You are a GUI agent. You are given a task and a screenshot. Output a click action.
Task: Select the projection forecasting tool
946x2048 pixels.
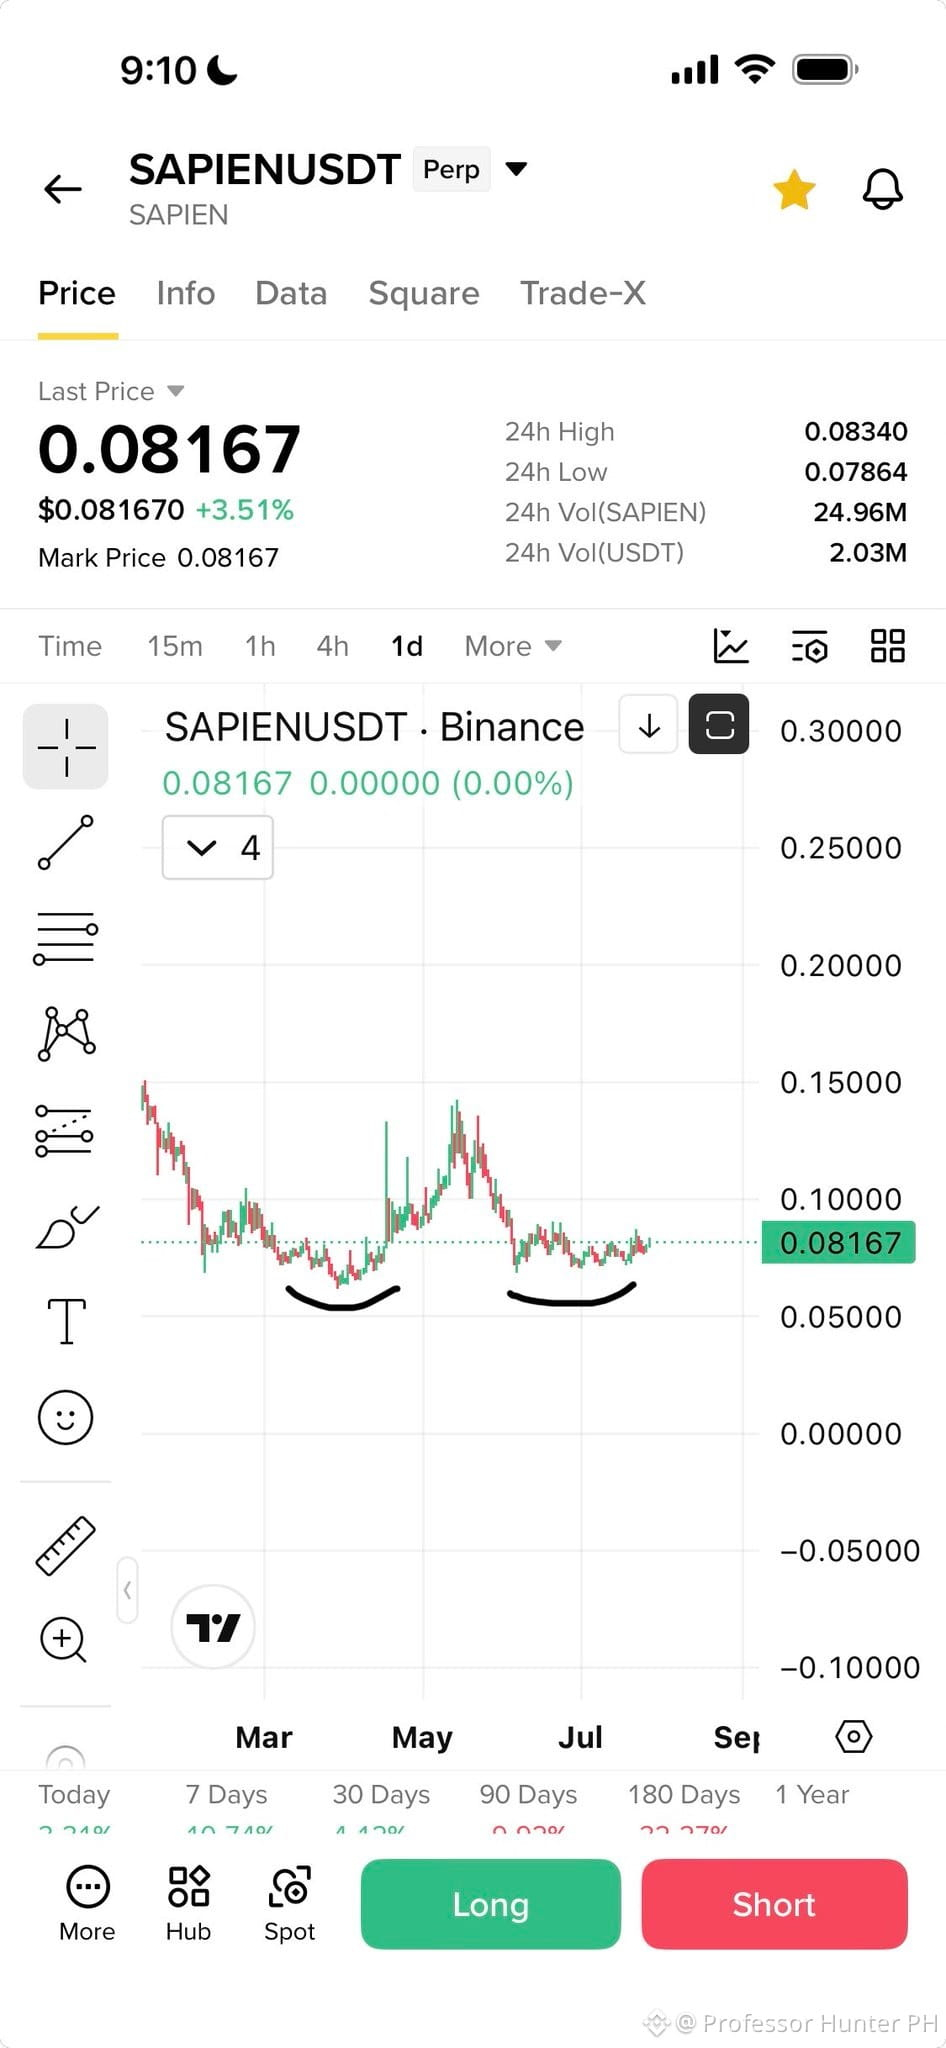click(x=66, y=1131)
